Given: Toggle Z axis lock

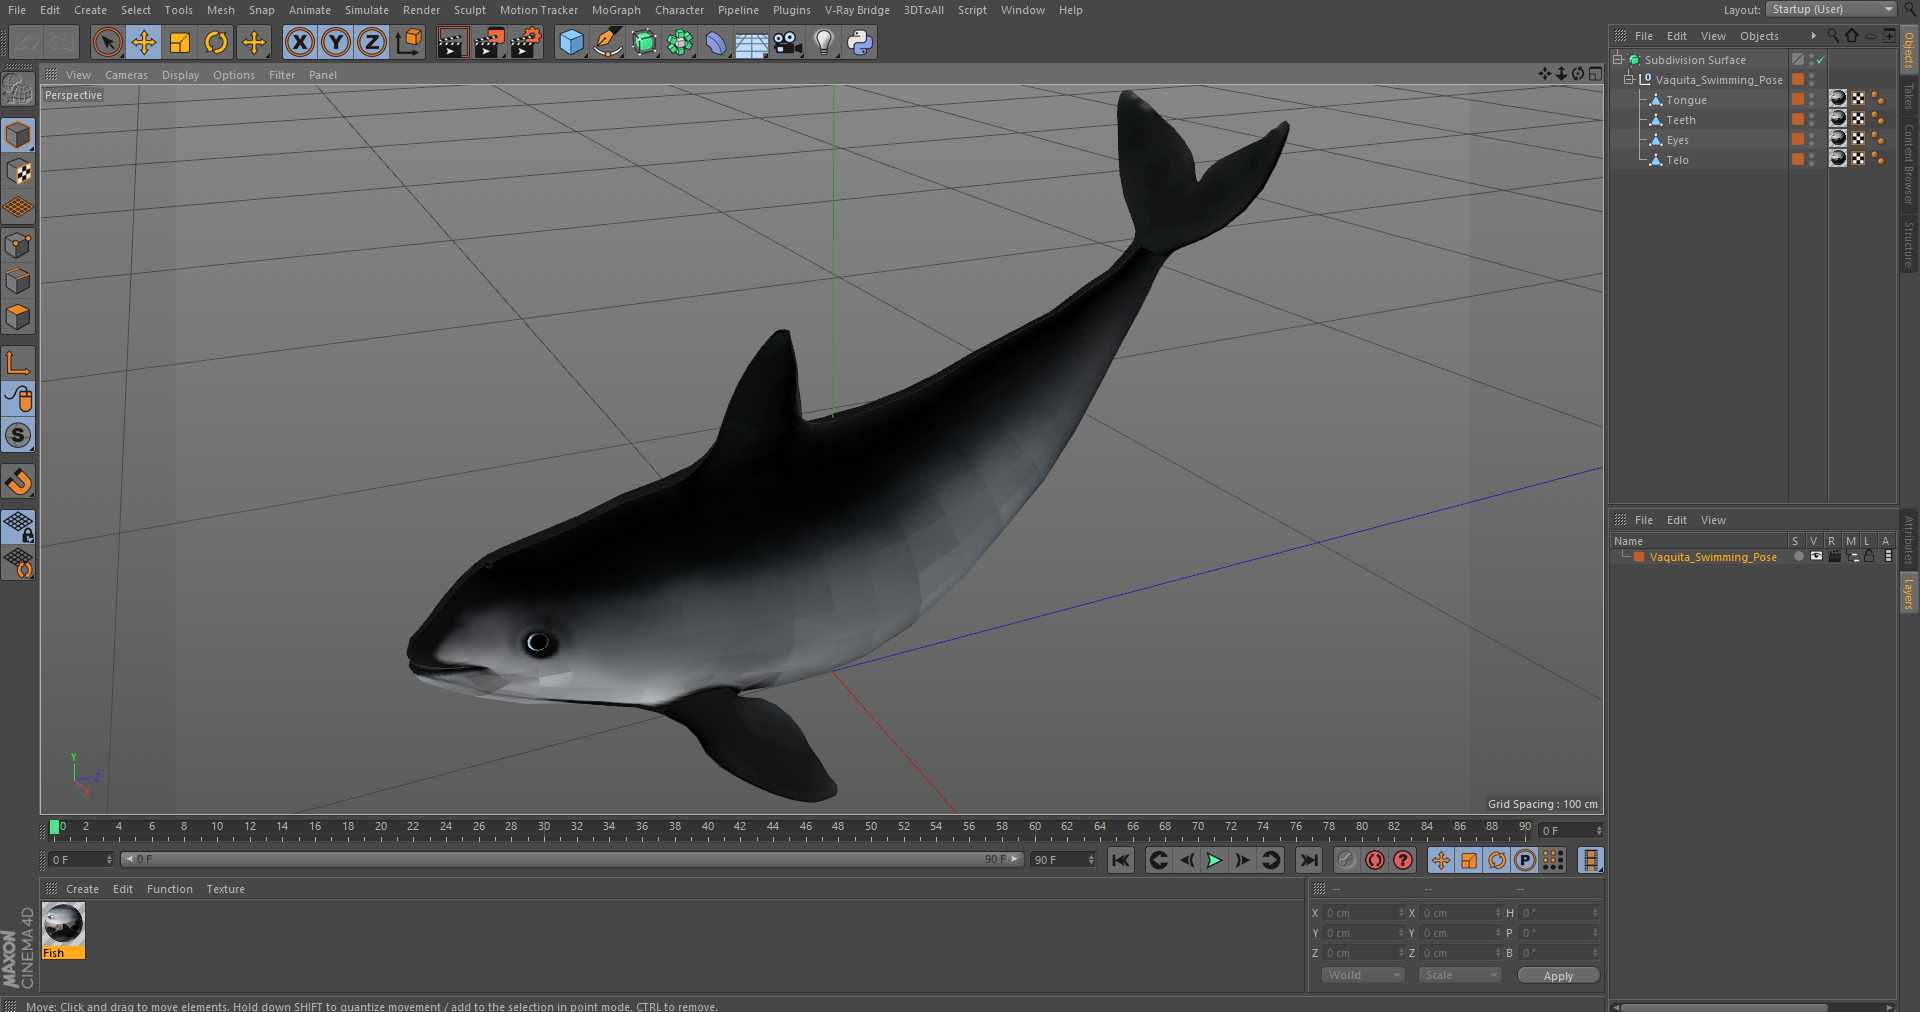Looking at the screenshot, I should point(372,42).
